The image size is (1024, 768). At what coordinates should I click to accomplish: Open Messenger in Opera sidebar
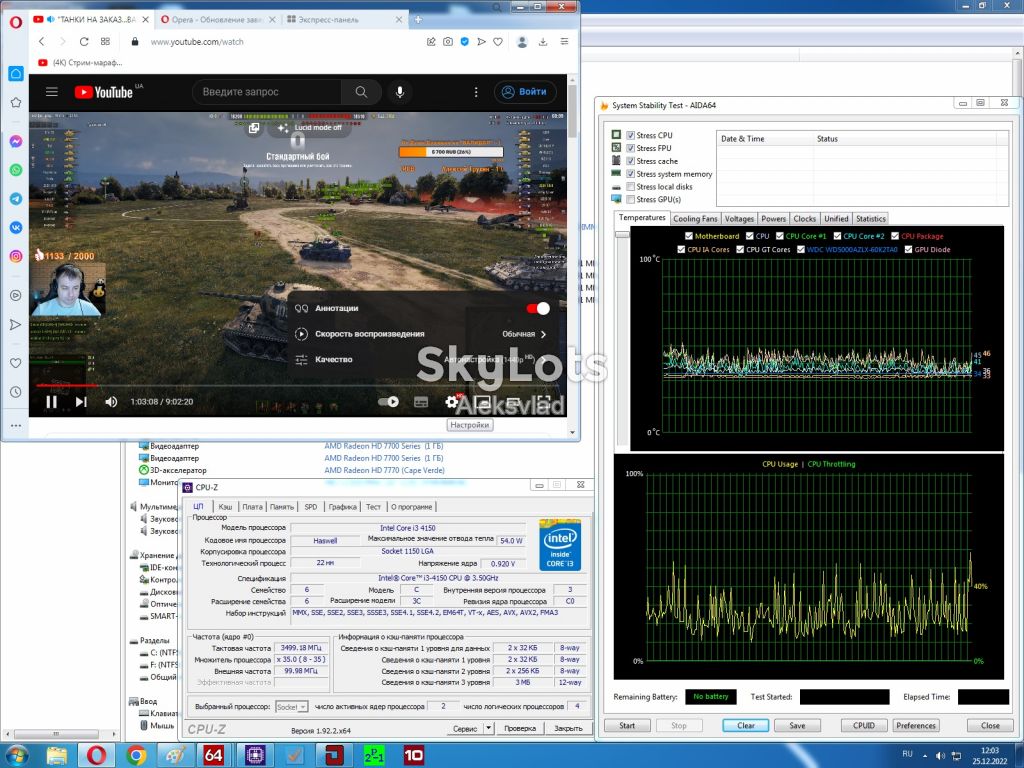[x=16, y=141]
